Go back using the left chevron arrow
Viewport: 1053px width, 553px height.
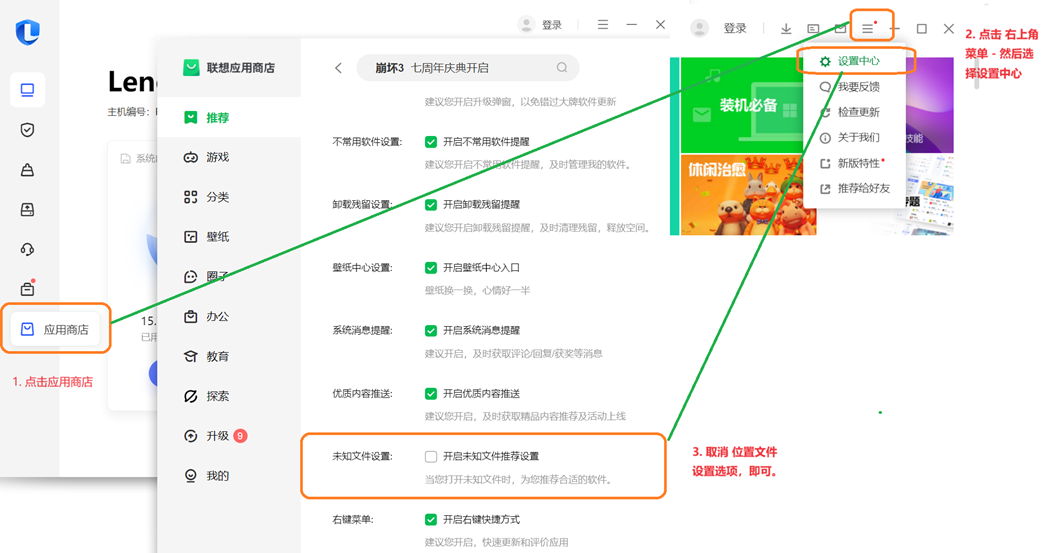338,68
